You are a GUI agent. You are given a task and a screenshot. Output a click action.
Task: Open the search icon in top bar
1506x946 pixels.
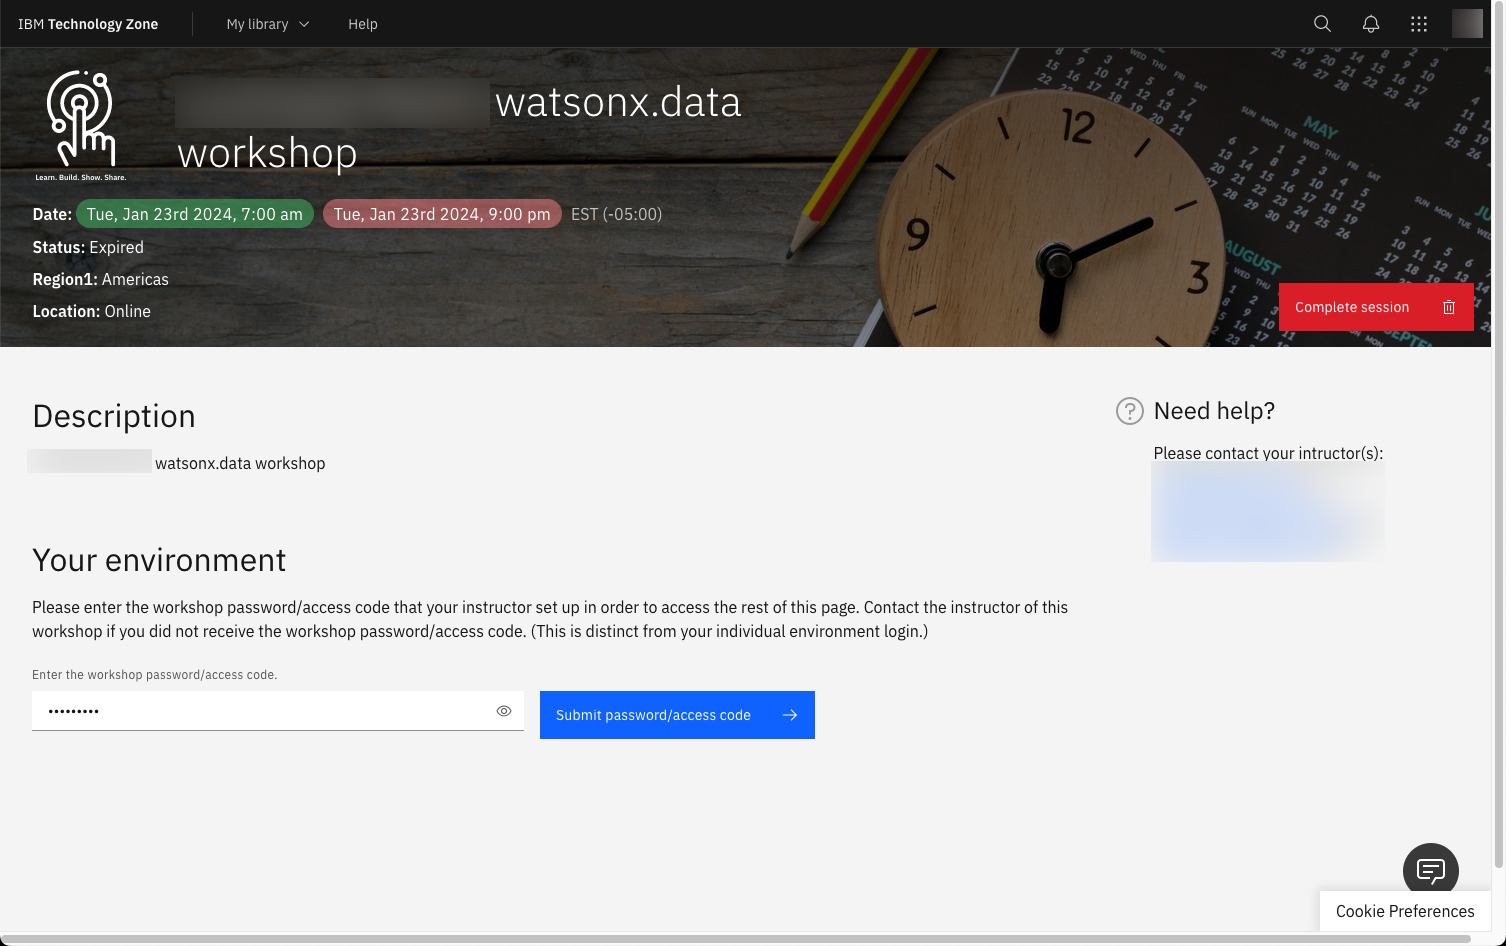click(1322, 24)
